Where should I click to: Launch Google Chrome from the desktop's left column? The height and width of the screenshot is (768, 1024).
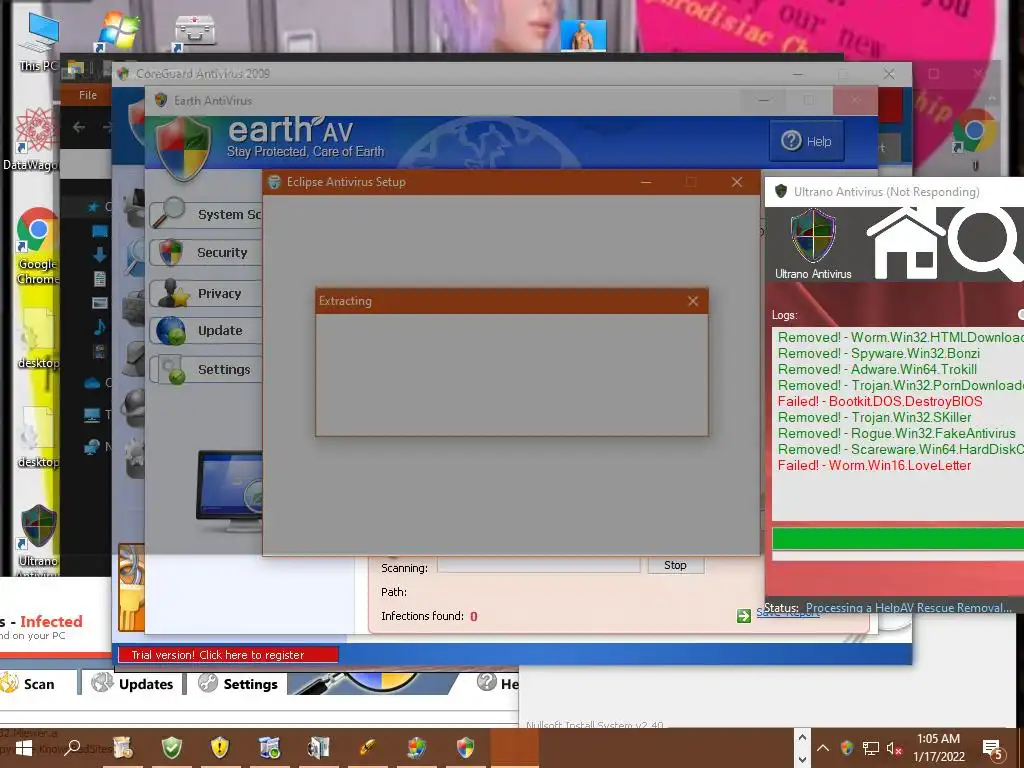(x=37, y=246)
